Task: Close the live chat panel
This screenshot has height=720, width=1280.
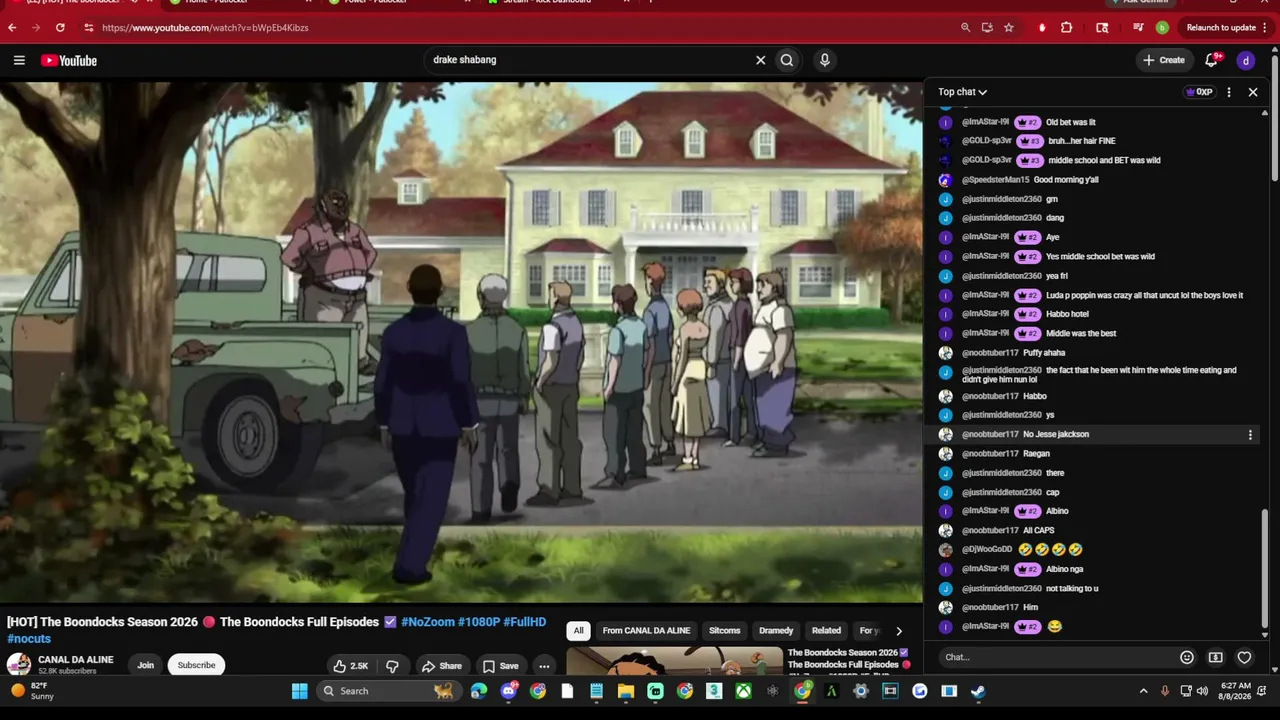Action: tap(1253, 92)
